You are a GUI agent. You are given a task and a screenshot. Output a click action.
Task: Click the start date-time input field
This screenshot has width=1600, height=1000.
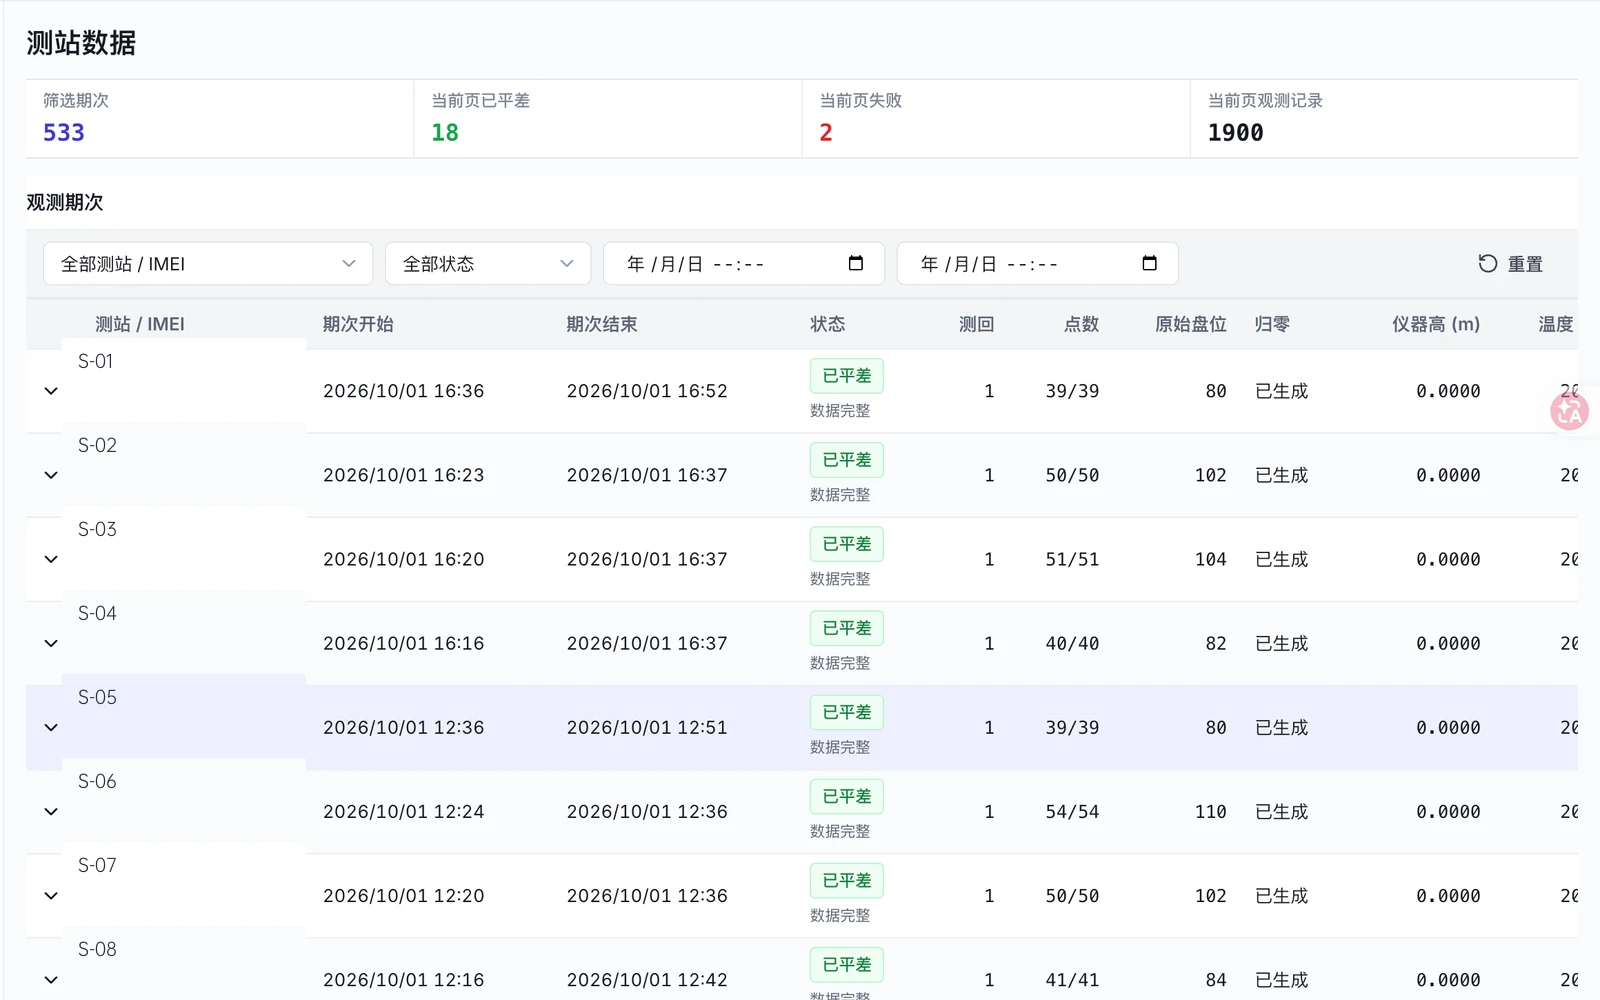743,264
